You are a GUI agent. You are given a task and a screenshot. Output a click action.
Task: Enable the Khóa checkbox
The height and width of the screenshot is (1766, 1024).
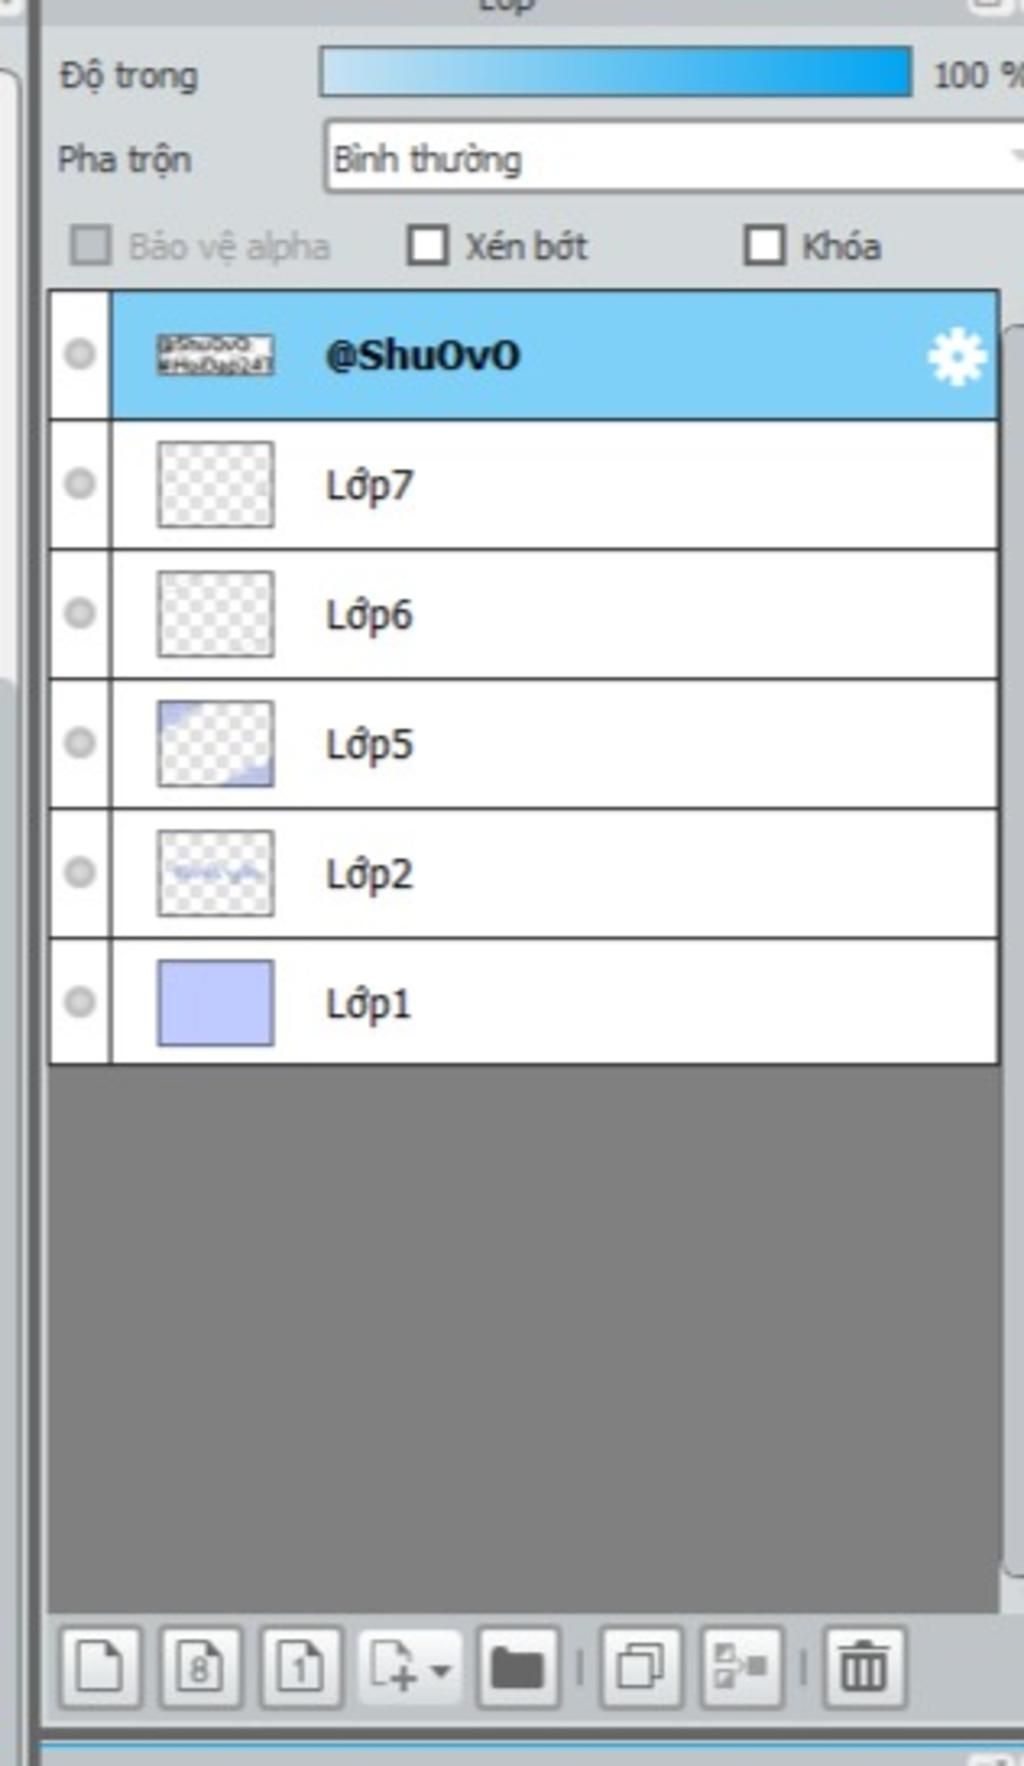click(765, 246)
